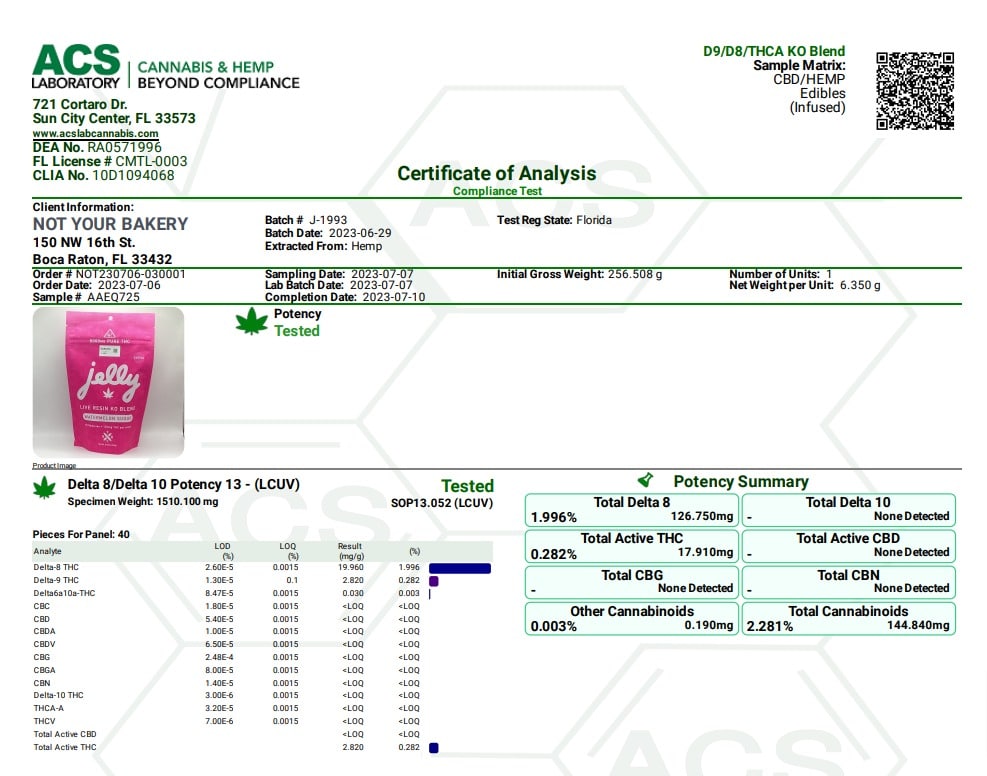This screenshot has height=776, width=987.
Task: Click the cannabis leaf icon beside Potency
Action: 252,321
